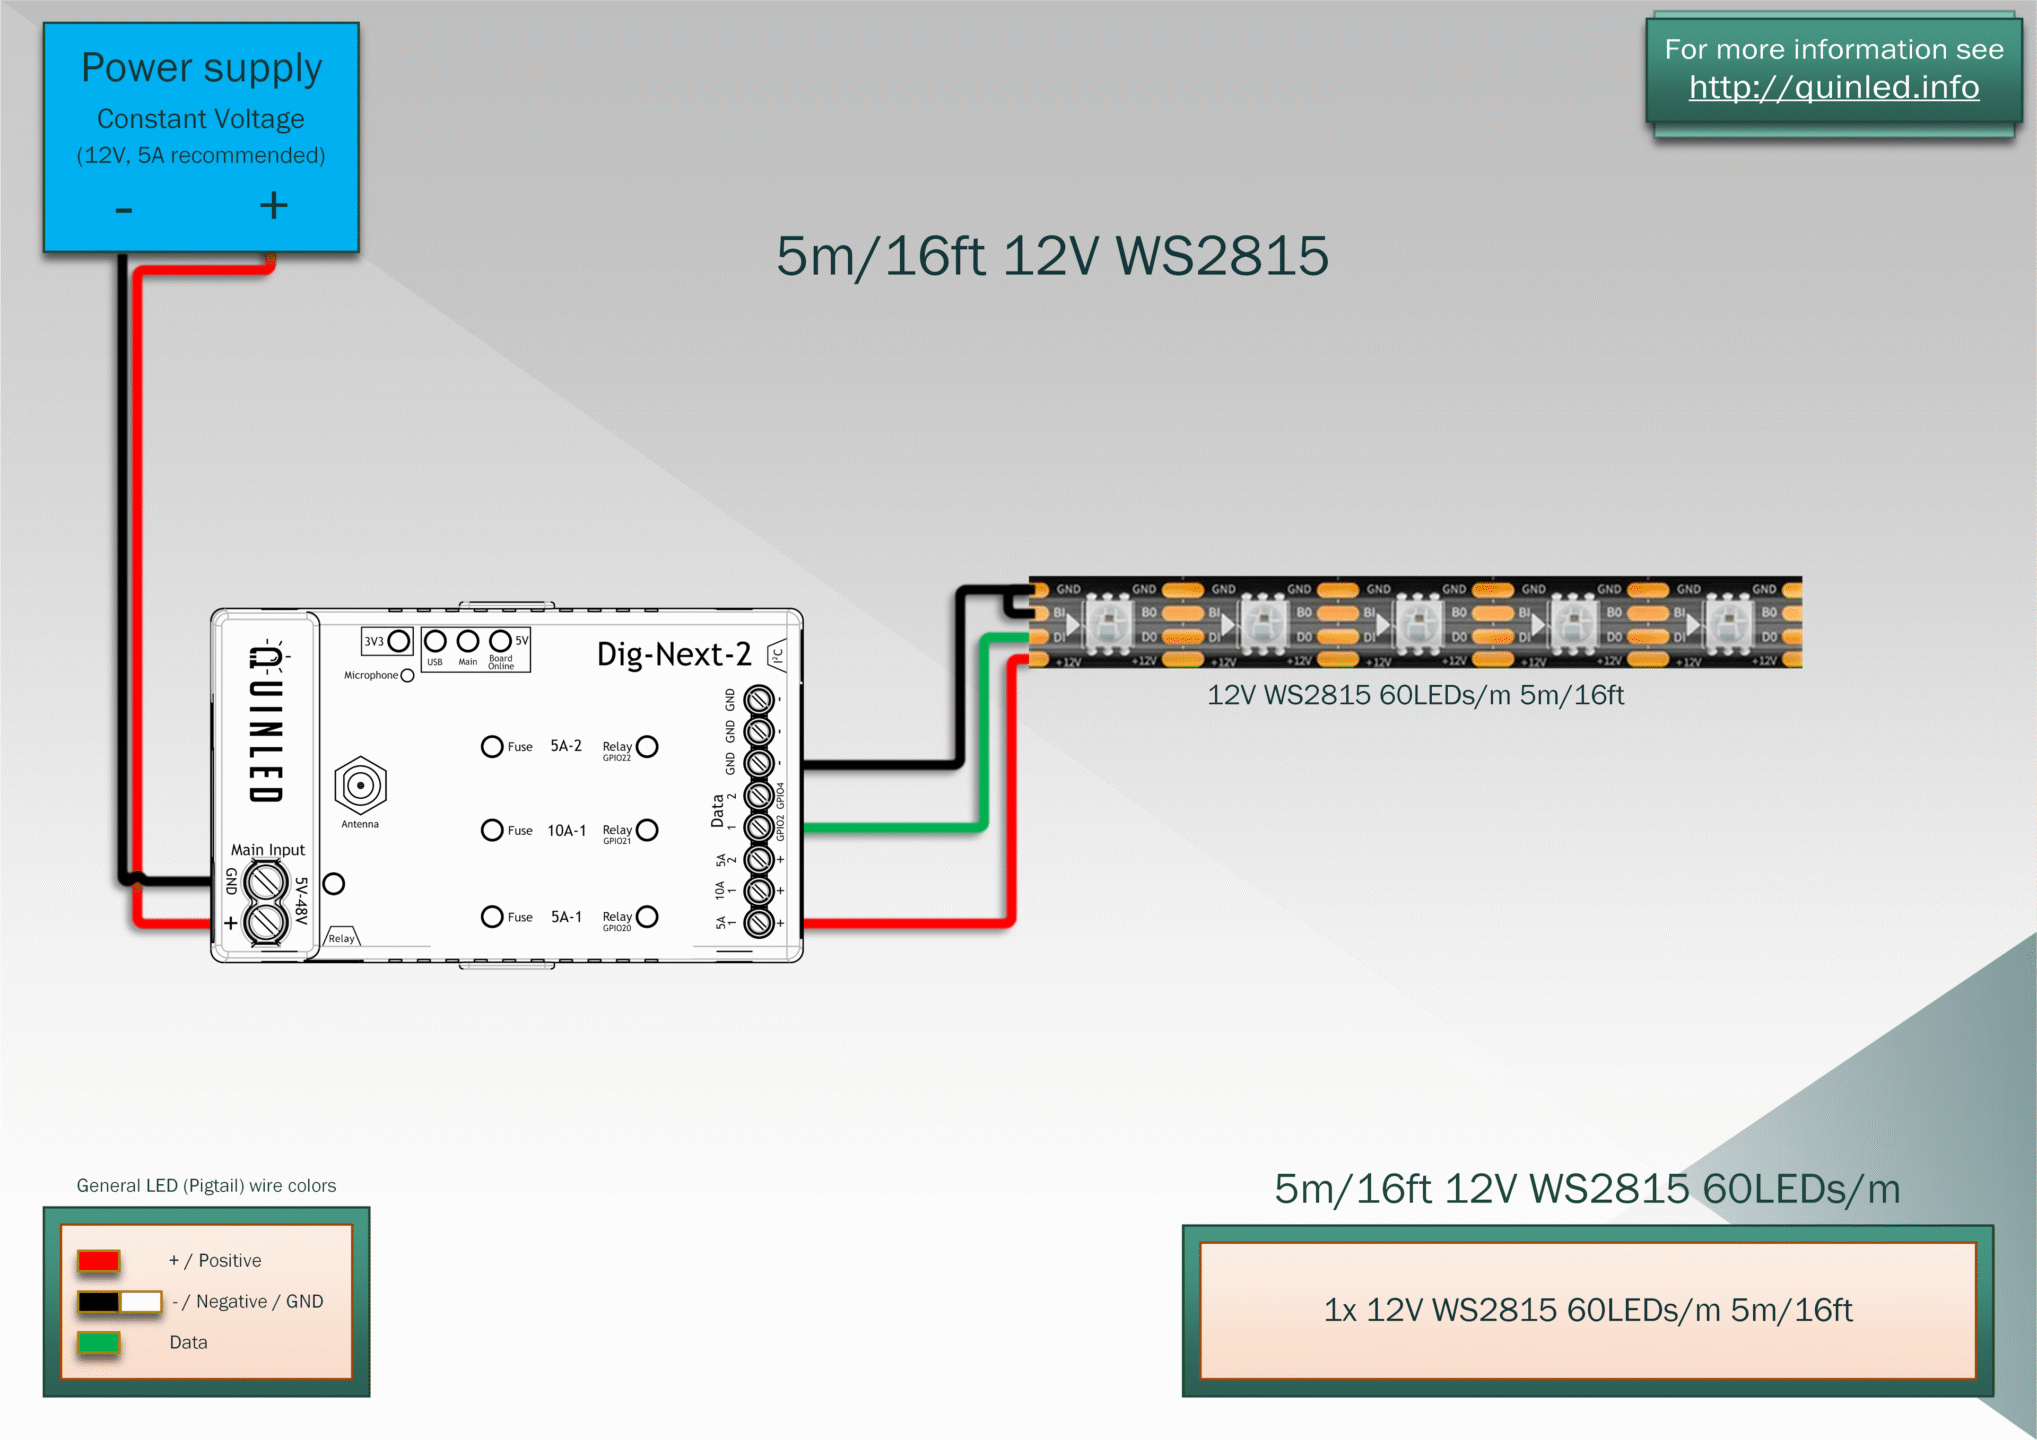The image size is (2037, 1440).
Task: Click the 5A-2 Fuse indicator circle
Action: coord(492,746)
